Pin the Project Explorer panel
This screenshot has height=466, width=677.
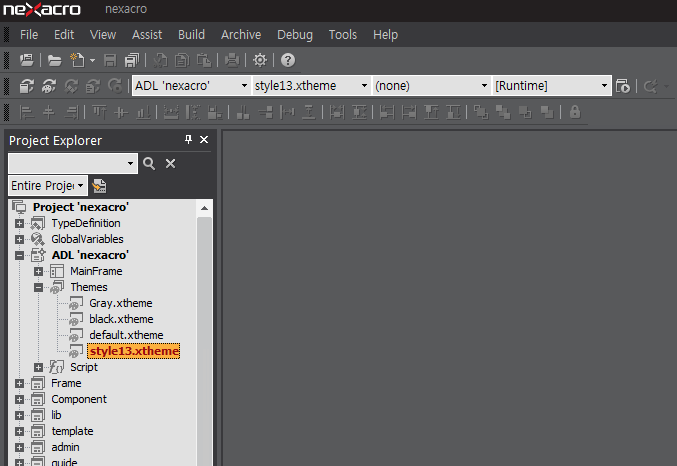coord(188,139)
